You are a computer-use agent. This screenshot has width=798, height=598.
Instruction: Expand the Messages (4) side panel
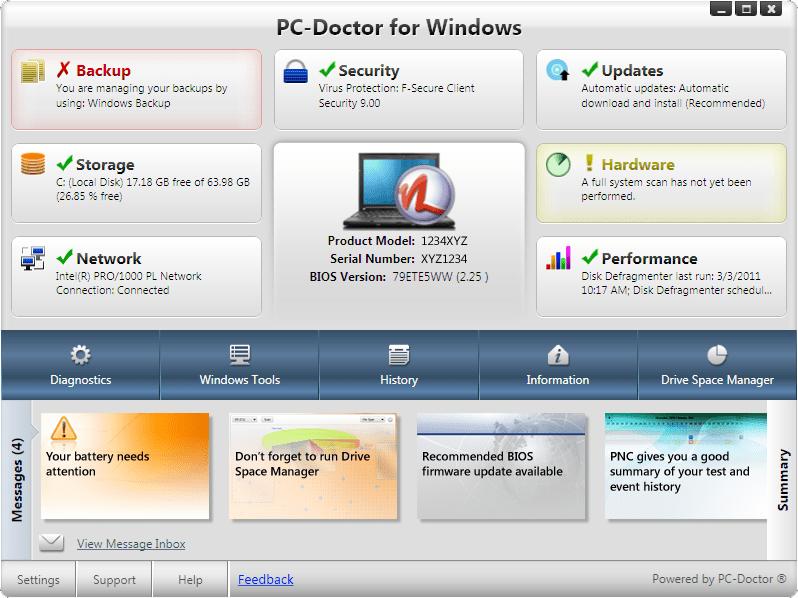coord(17,482)
